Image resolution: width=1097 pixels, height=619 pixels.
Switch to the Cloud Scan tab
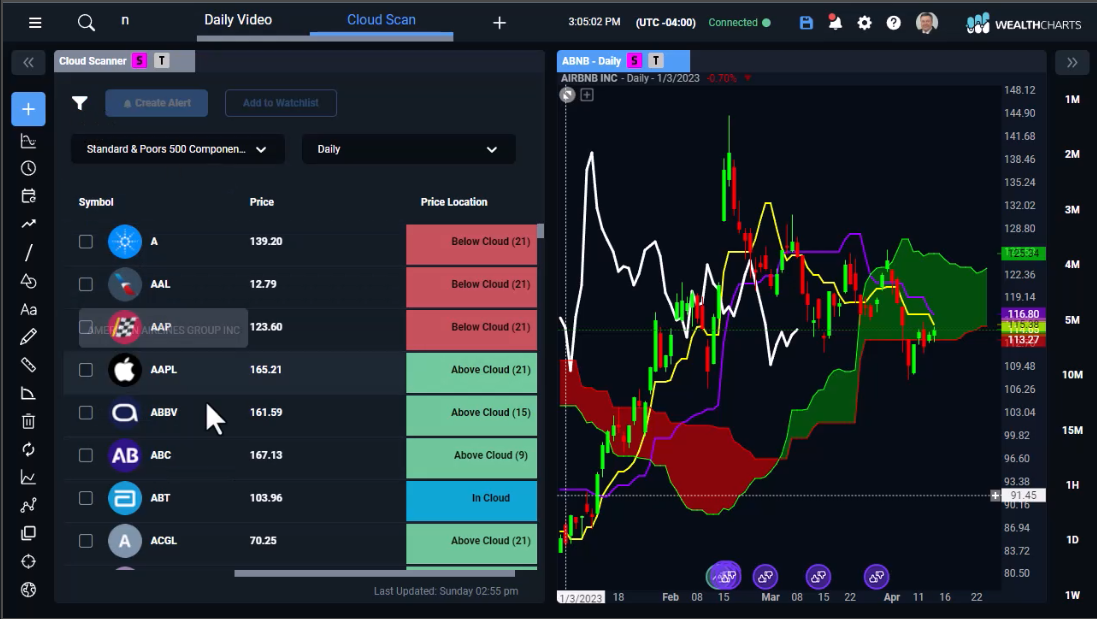point(381,20)
